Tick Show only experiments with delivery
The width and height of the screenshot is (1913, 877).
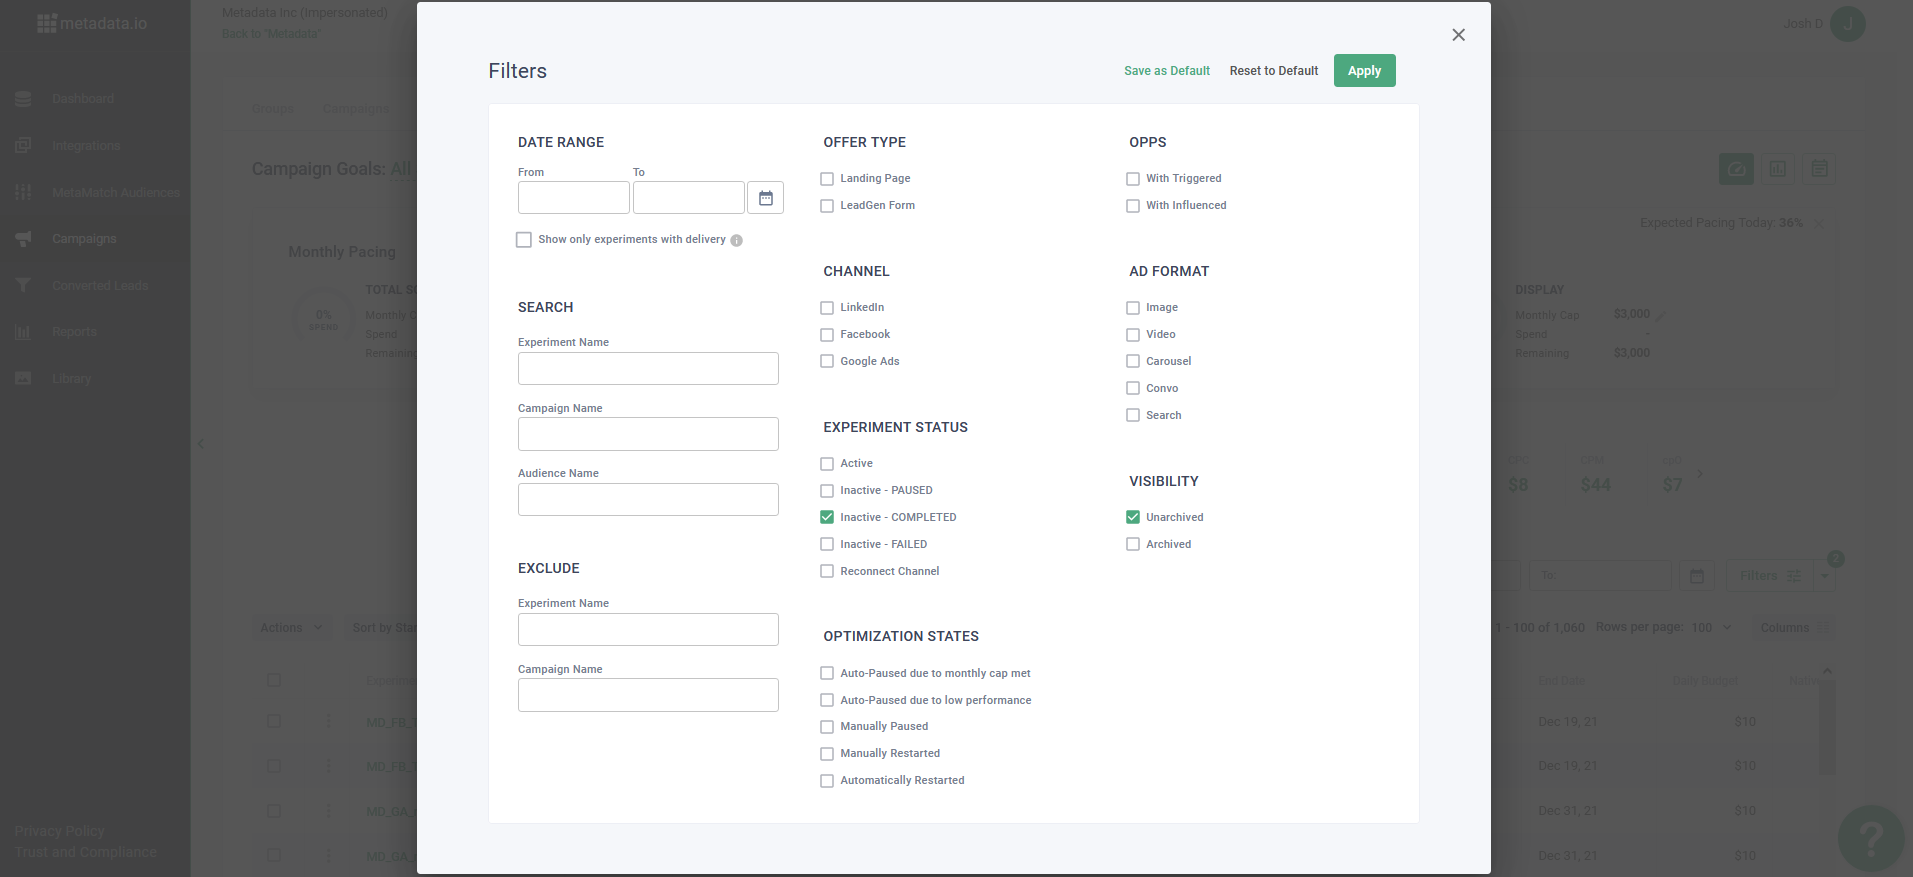524,240
